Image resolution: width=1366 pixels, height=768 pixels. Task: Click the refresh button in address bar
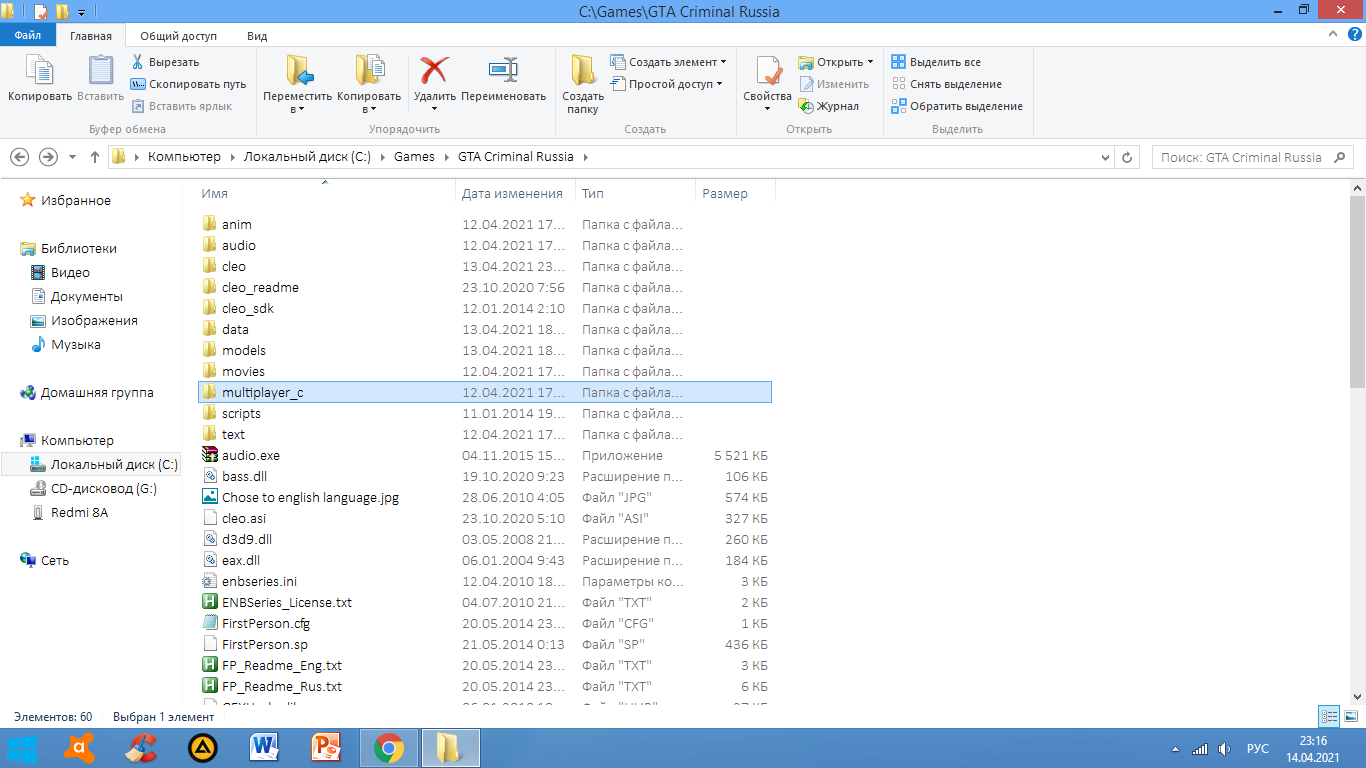pyautogui.click(x=1128, y=157)
